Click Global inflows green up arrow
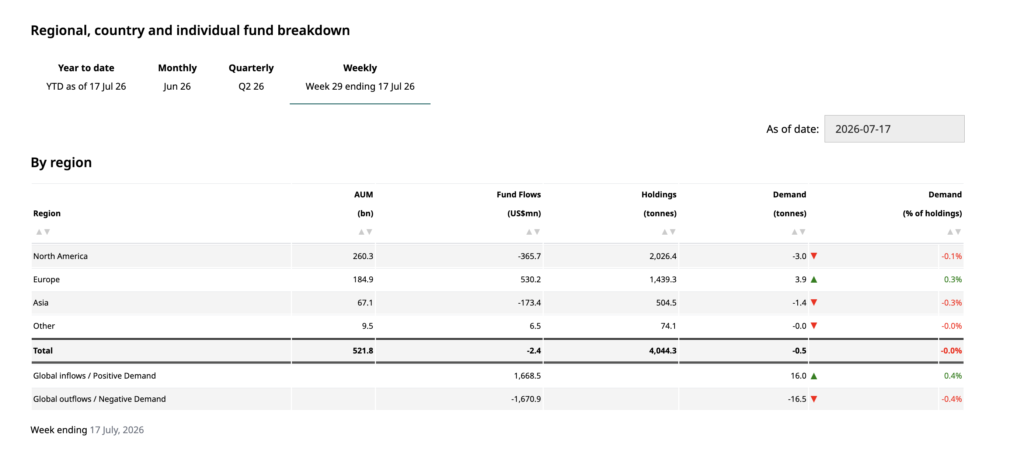Screen dimensions: 1024x476 [814, 375]
